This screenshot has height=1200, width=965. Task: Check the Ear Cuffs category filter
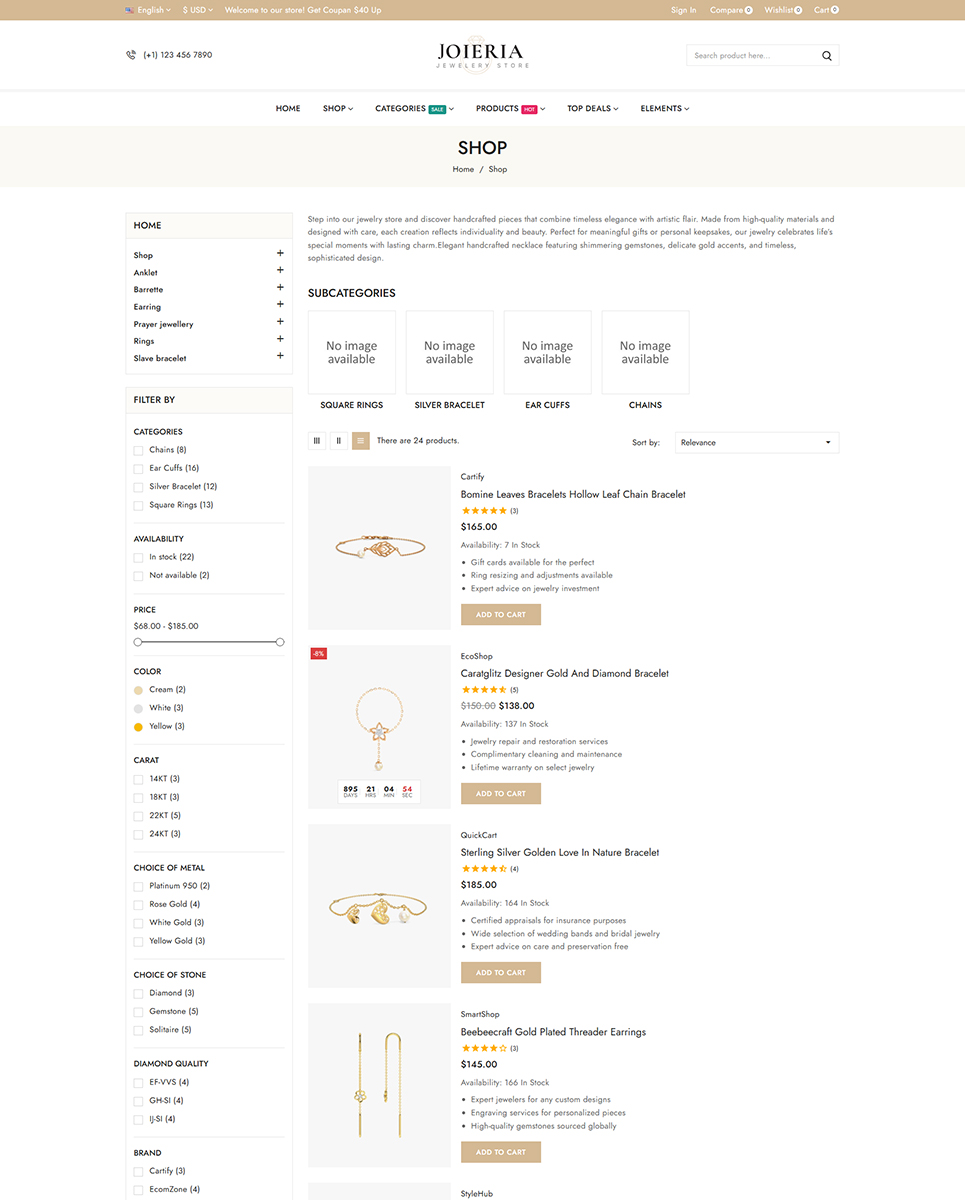(138, 468)
